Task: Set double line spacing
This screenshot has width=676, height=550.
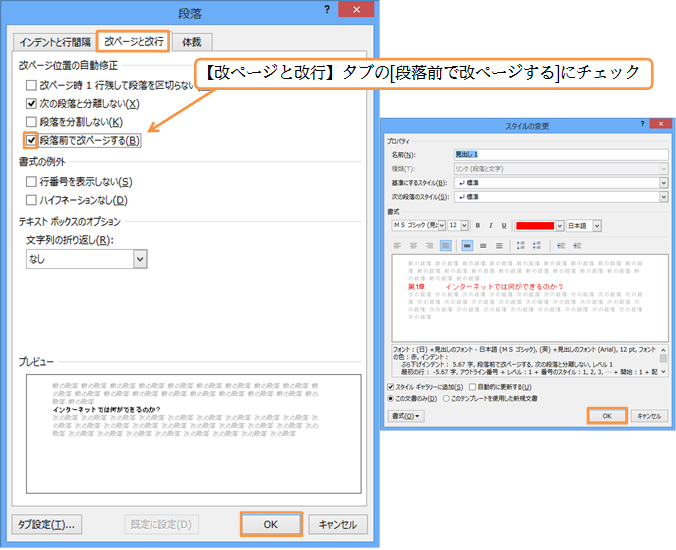Action: [499, 246]
